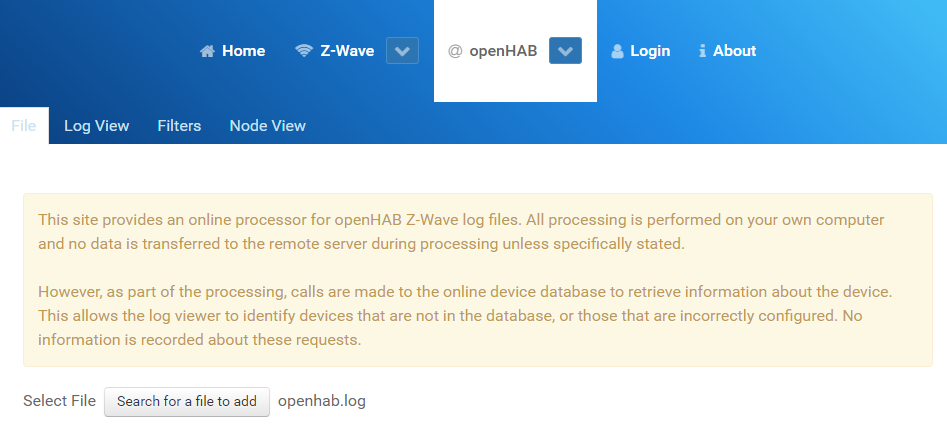Expand the openHAB dropdown chevron
The image size is (947, 426).
(x=565, y=51)
